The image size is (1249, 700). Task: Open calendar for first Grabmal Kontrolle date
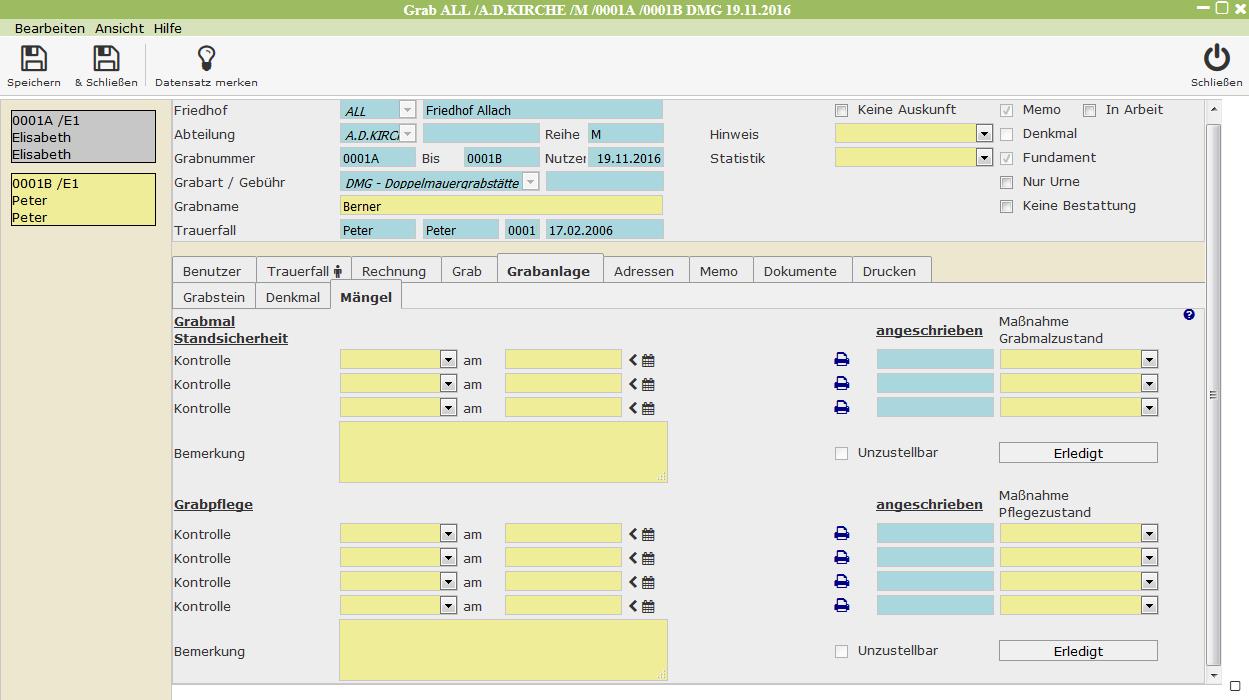[648, 361]
